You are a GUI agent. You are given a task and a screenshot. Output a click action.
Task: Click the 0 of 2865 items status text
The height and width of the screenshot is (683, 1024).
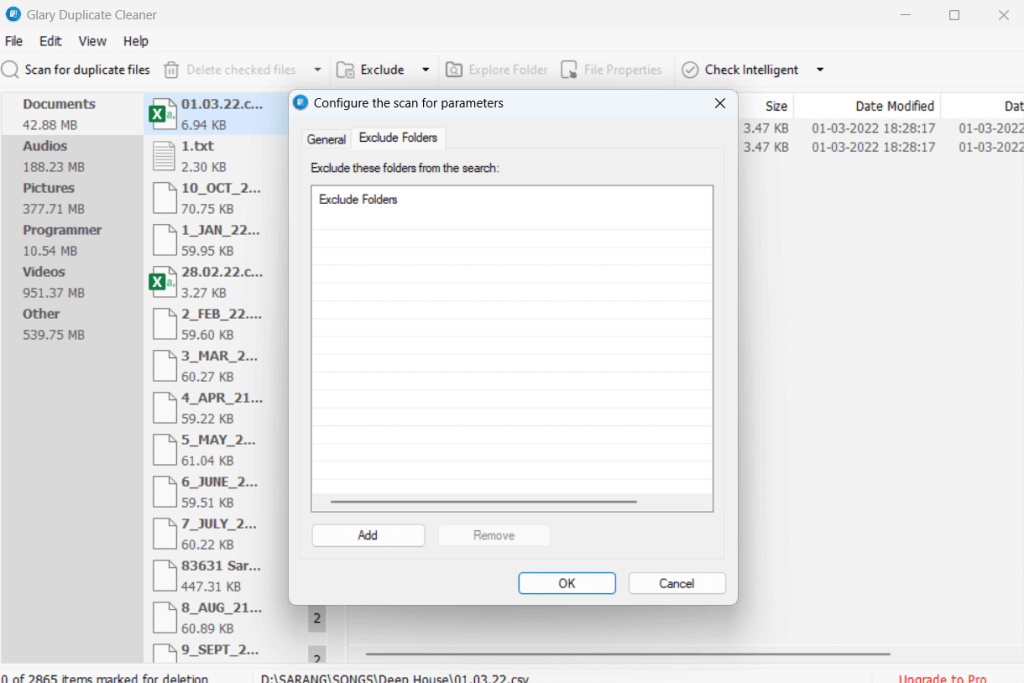(x=104, y=678)
